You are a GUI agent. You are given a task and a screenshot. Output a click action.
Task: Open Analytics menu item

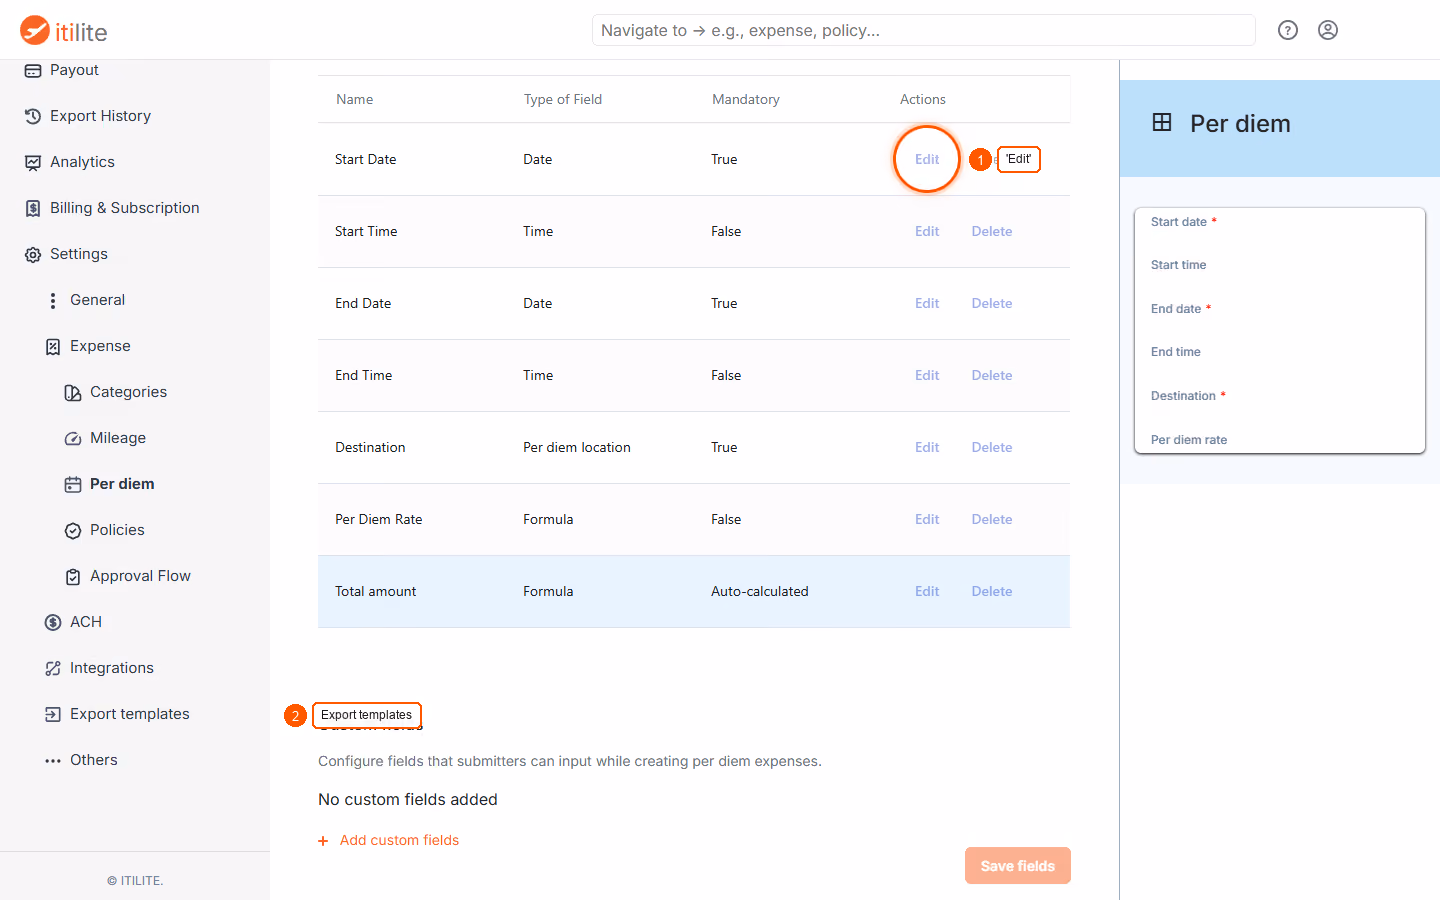coord(82,162)
